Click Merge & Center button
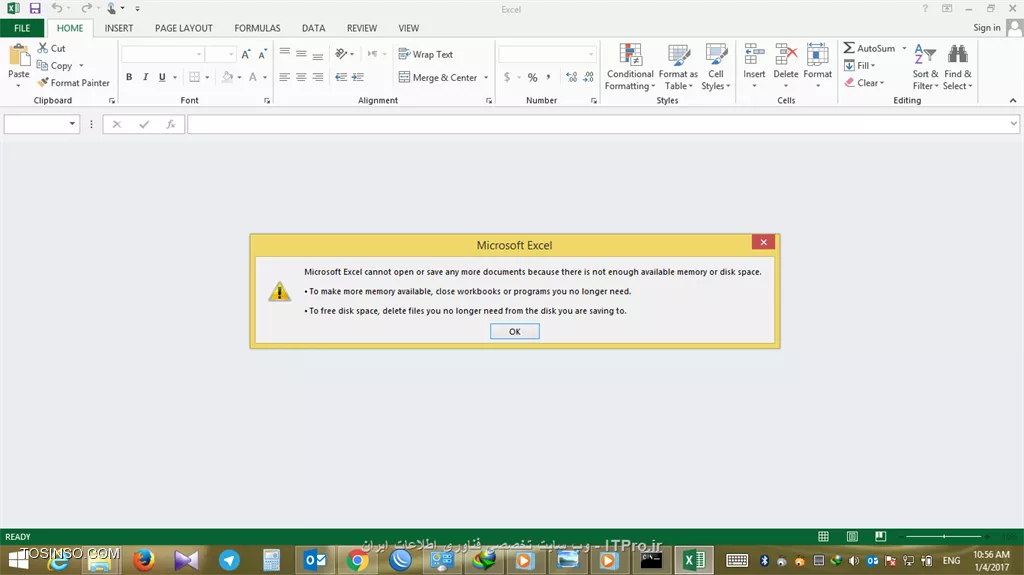 pyautogui.click(x=438, y=77)
